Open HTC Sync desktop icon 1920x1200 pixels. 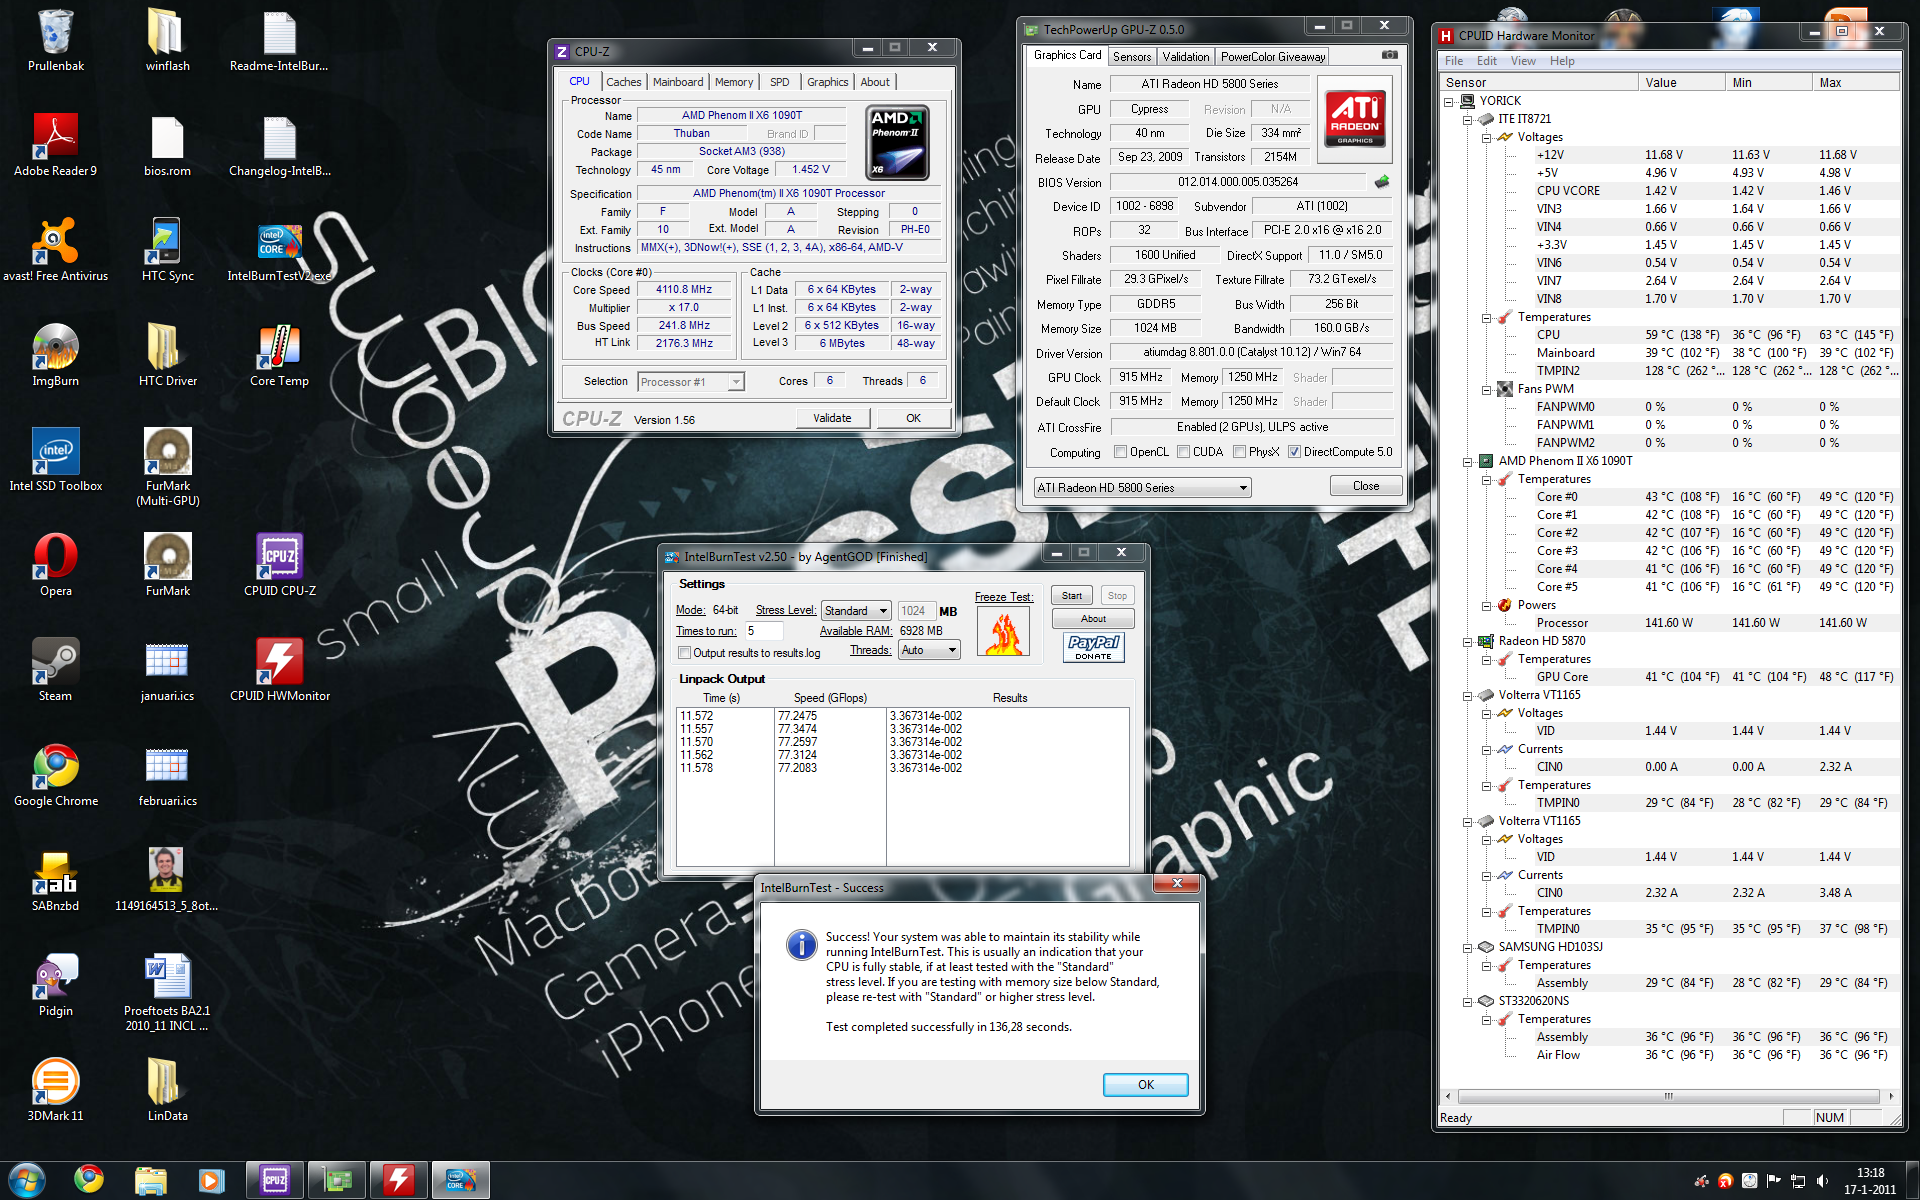(x=167, y=250)
